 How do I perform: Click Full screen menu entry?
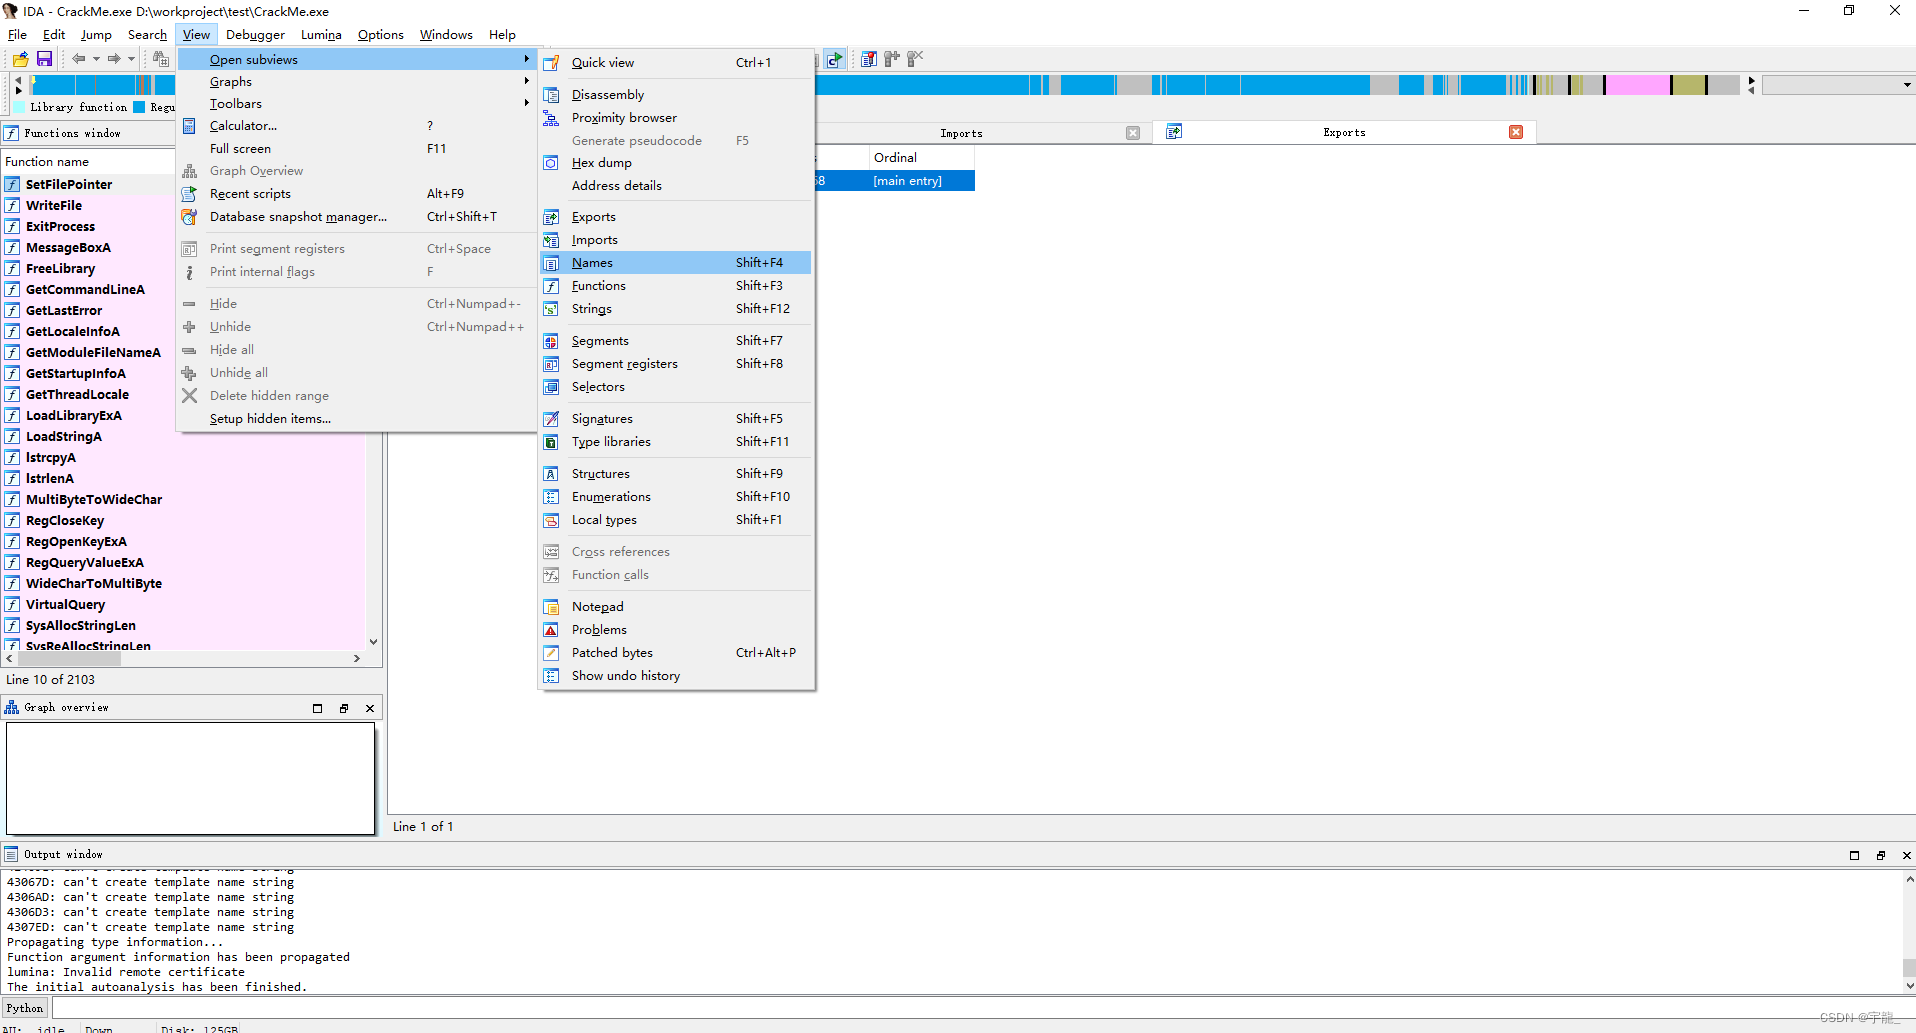[x=356, y=149]
